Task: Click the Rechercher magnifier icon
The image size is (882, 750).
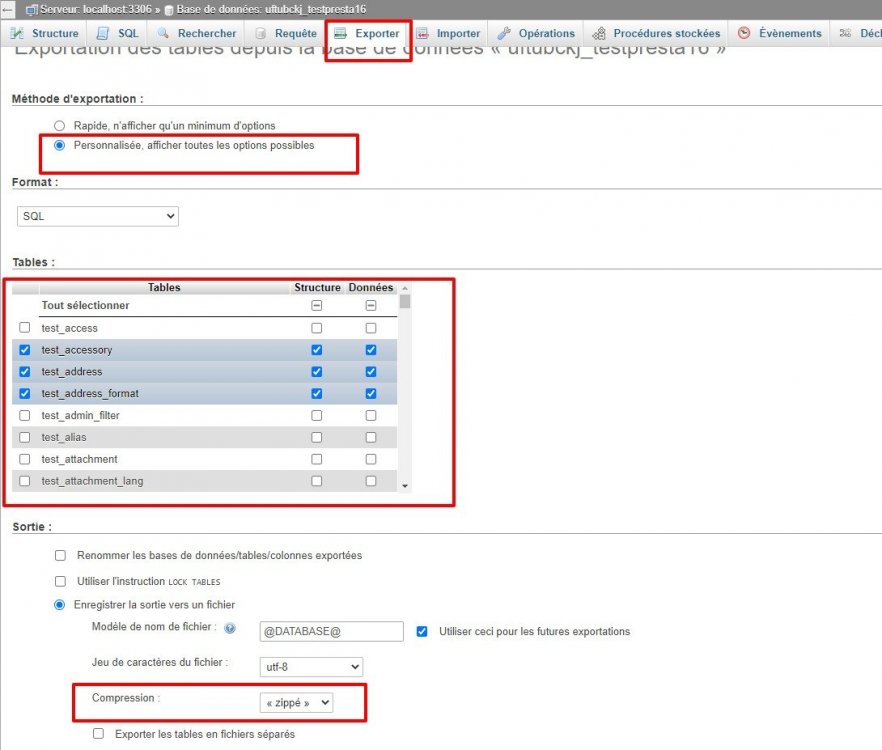Action: point(164,32)
